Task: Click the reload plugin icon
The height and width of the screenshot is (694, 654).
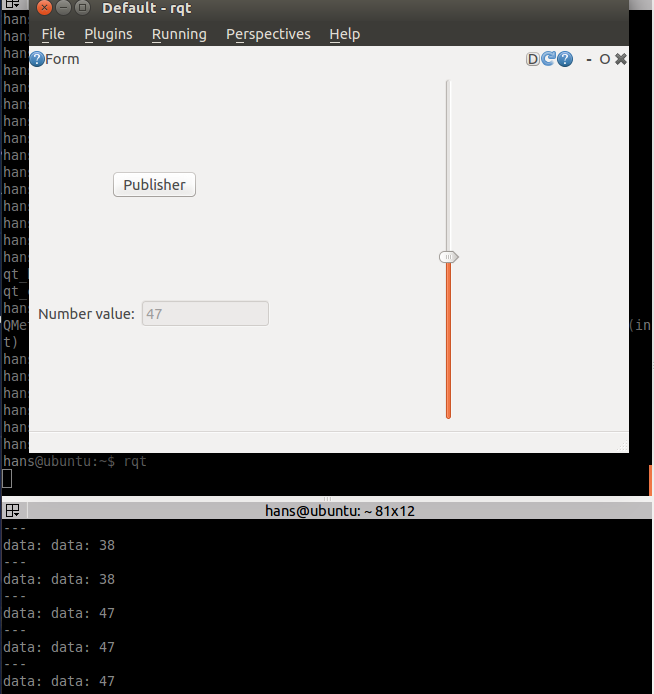Action: click(x=549, y=58)
